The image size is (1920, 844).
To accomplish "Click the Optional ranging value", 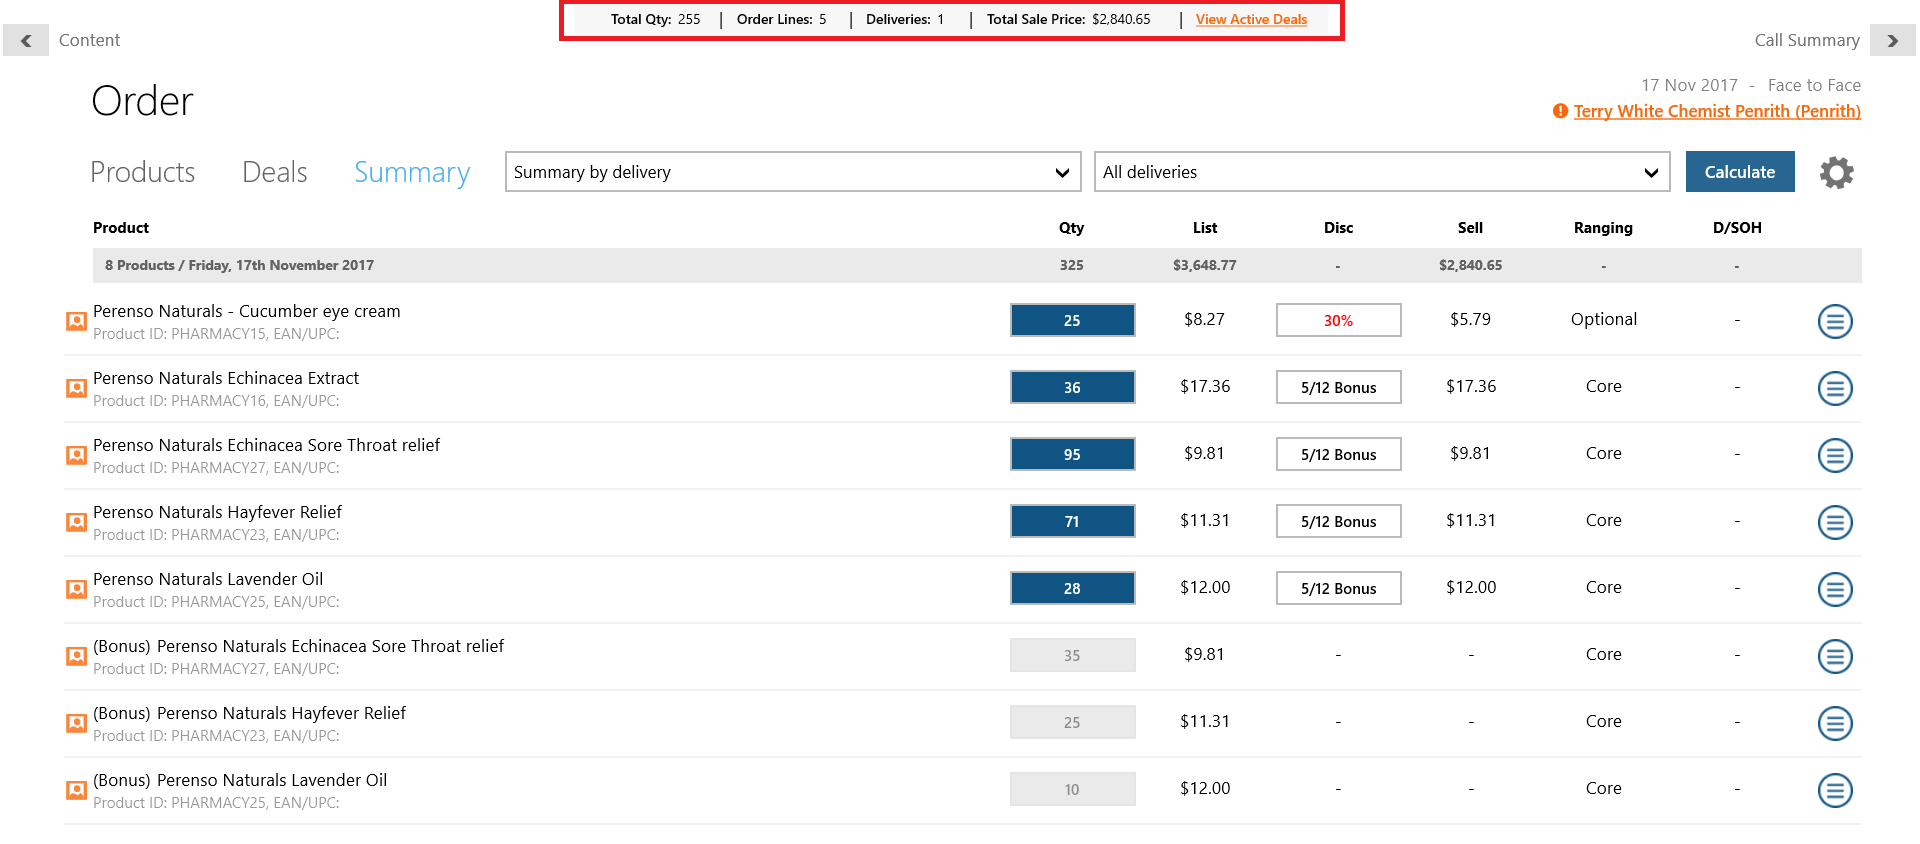I will click(1603, 319).
